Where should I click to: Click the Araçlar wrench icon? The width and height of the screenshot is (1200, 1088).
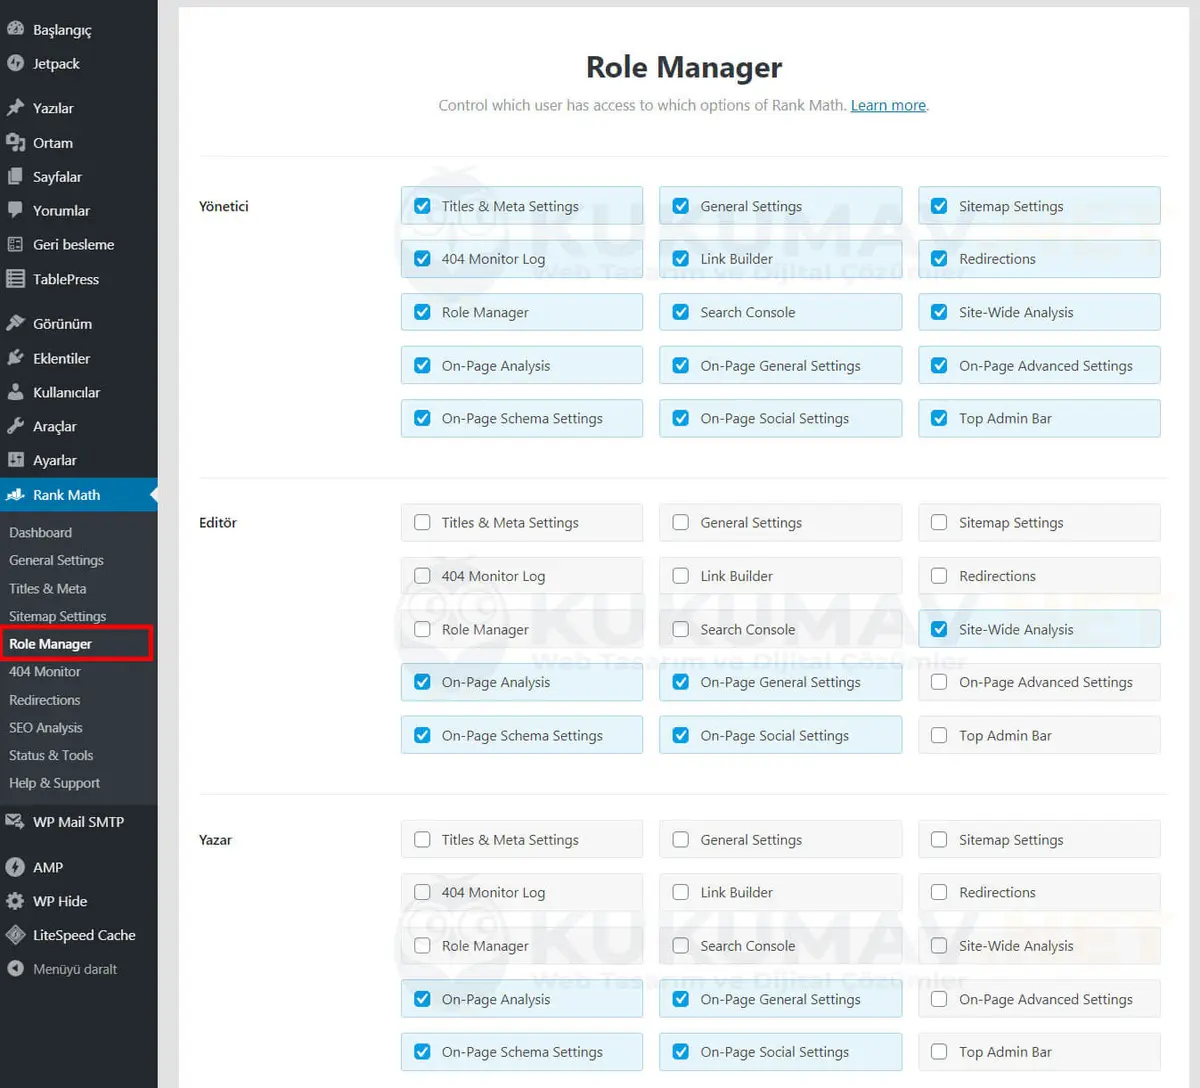[x=15, y=426]
